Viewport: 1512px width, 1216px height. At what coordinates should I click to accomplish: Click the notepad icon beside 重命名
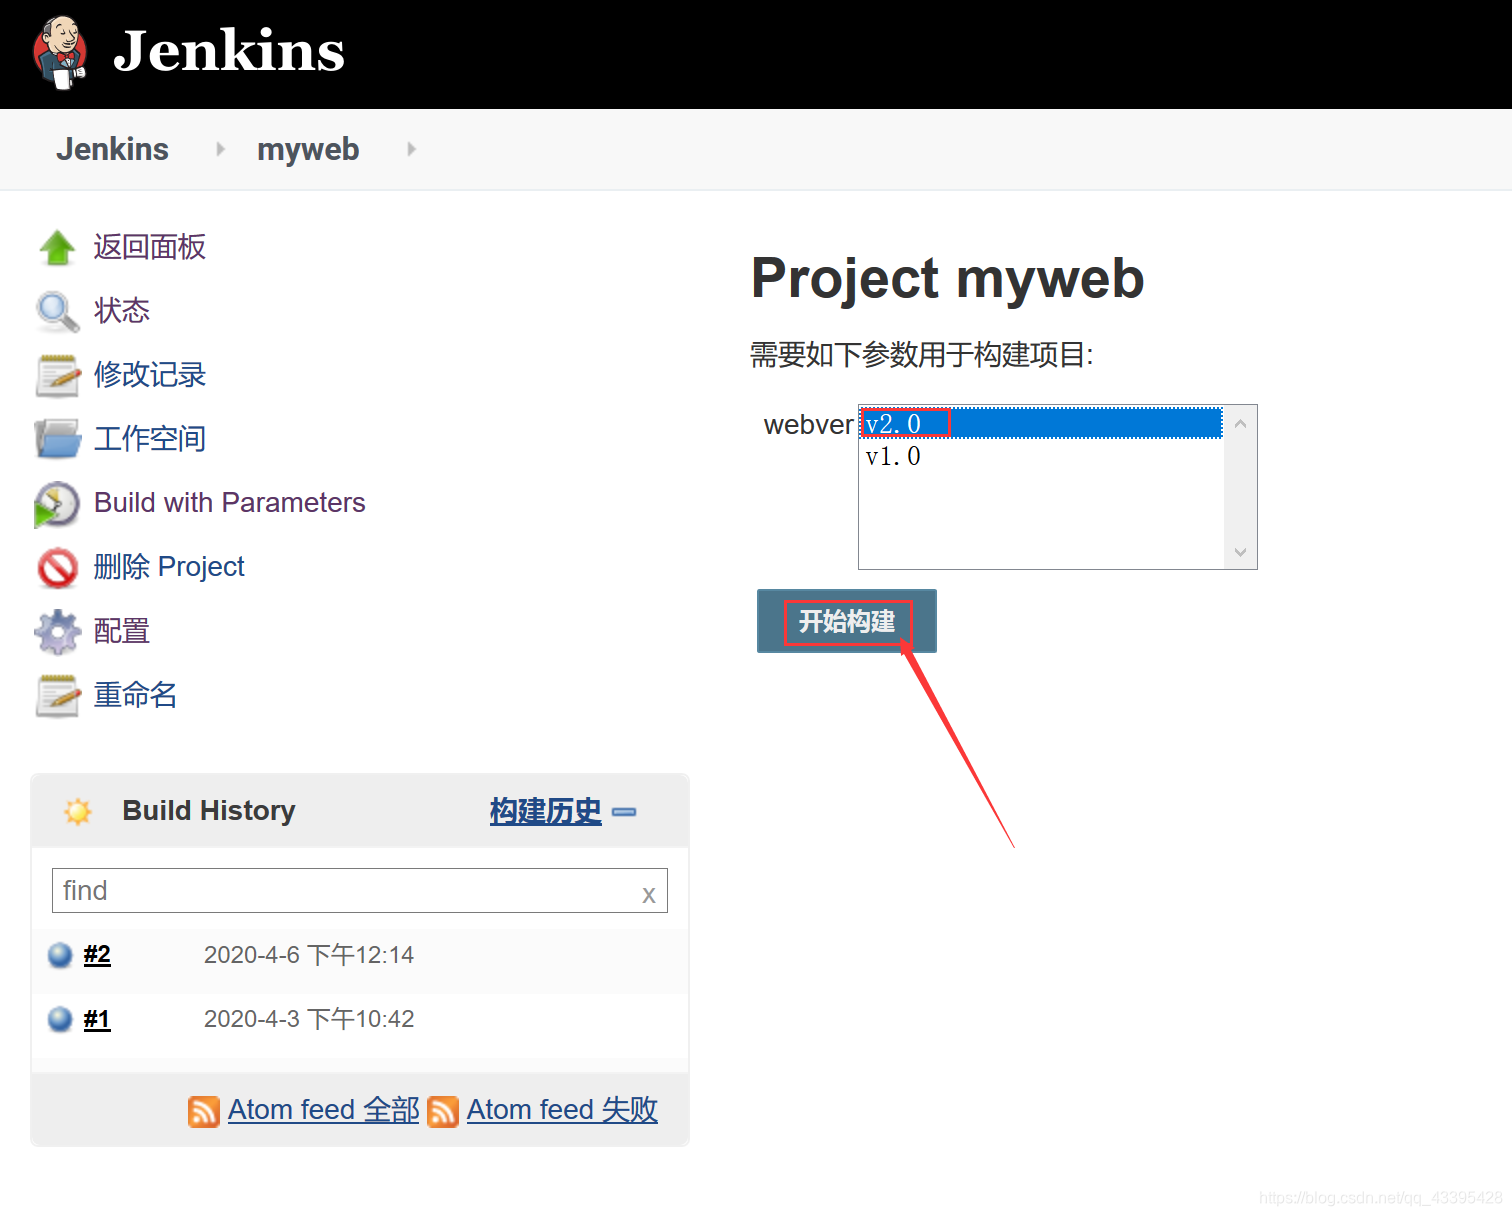(x=57, y=695)
